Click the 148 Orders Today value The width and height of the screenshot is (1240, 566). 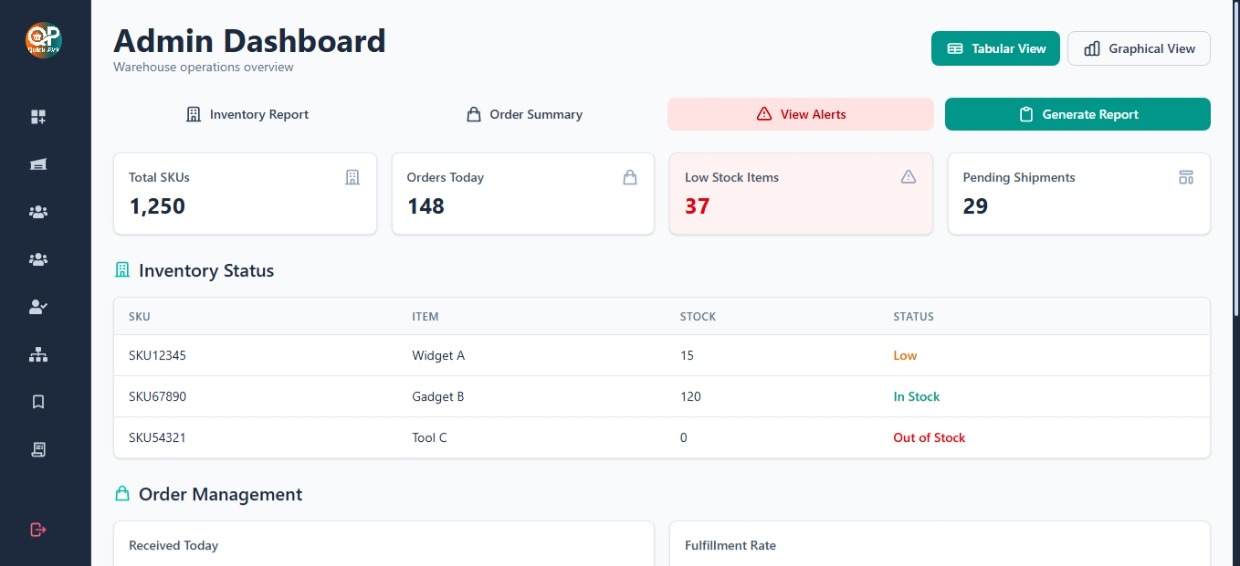pos(425,206)
